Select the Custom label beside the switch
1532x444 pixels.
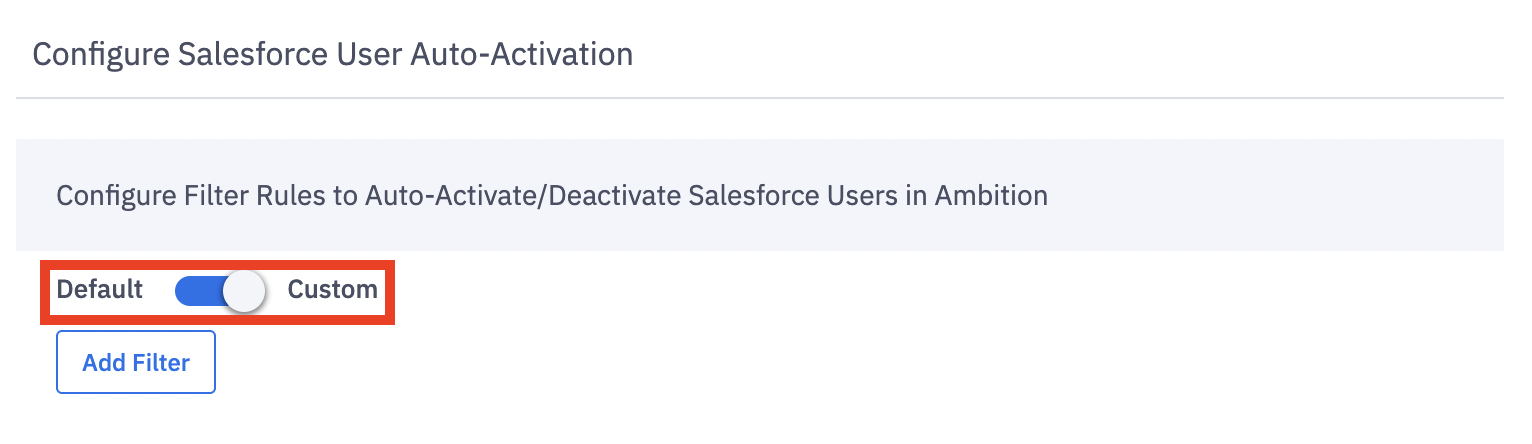(333, 290)
